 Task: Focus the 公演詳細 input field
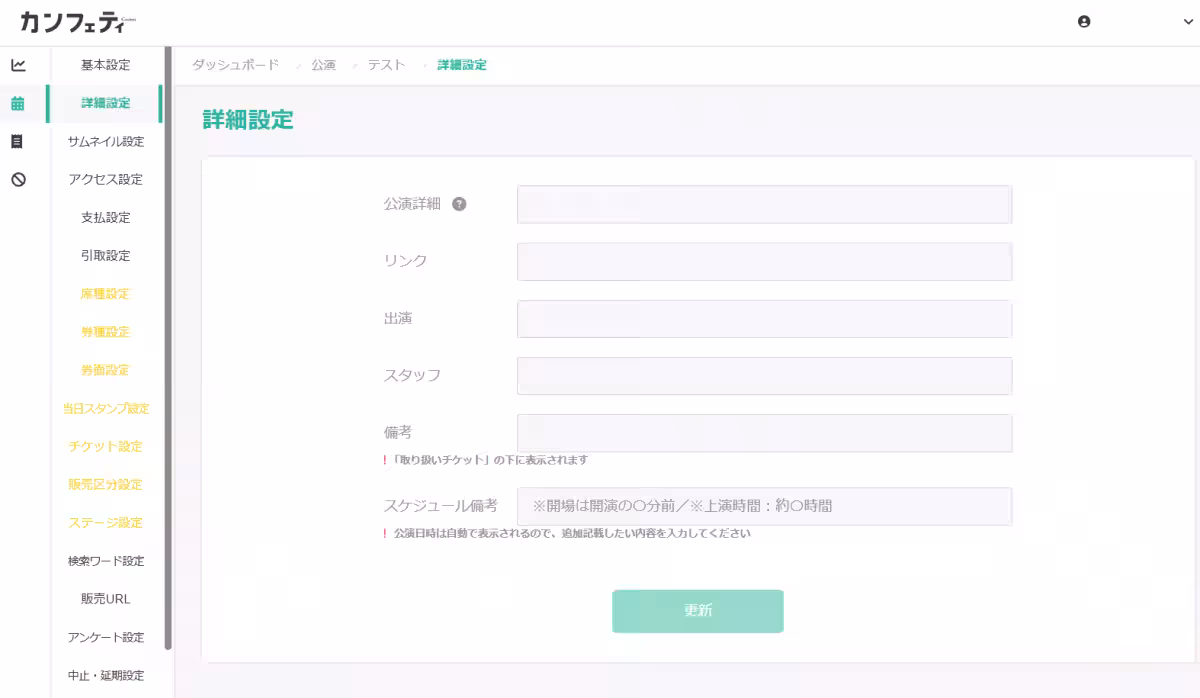(765, 204)
